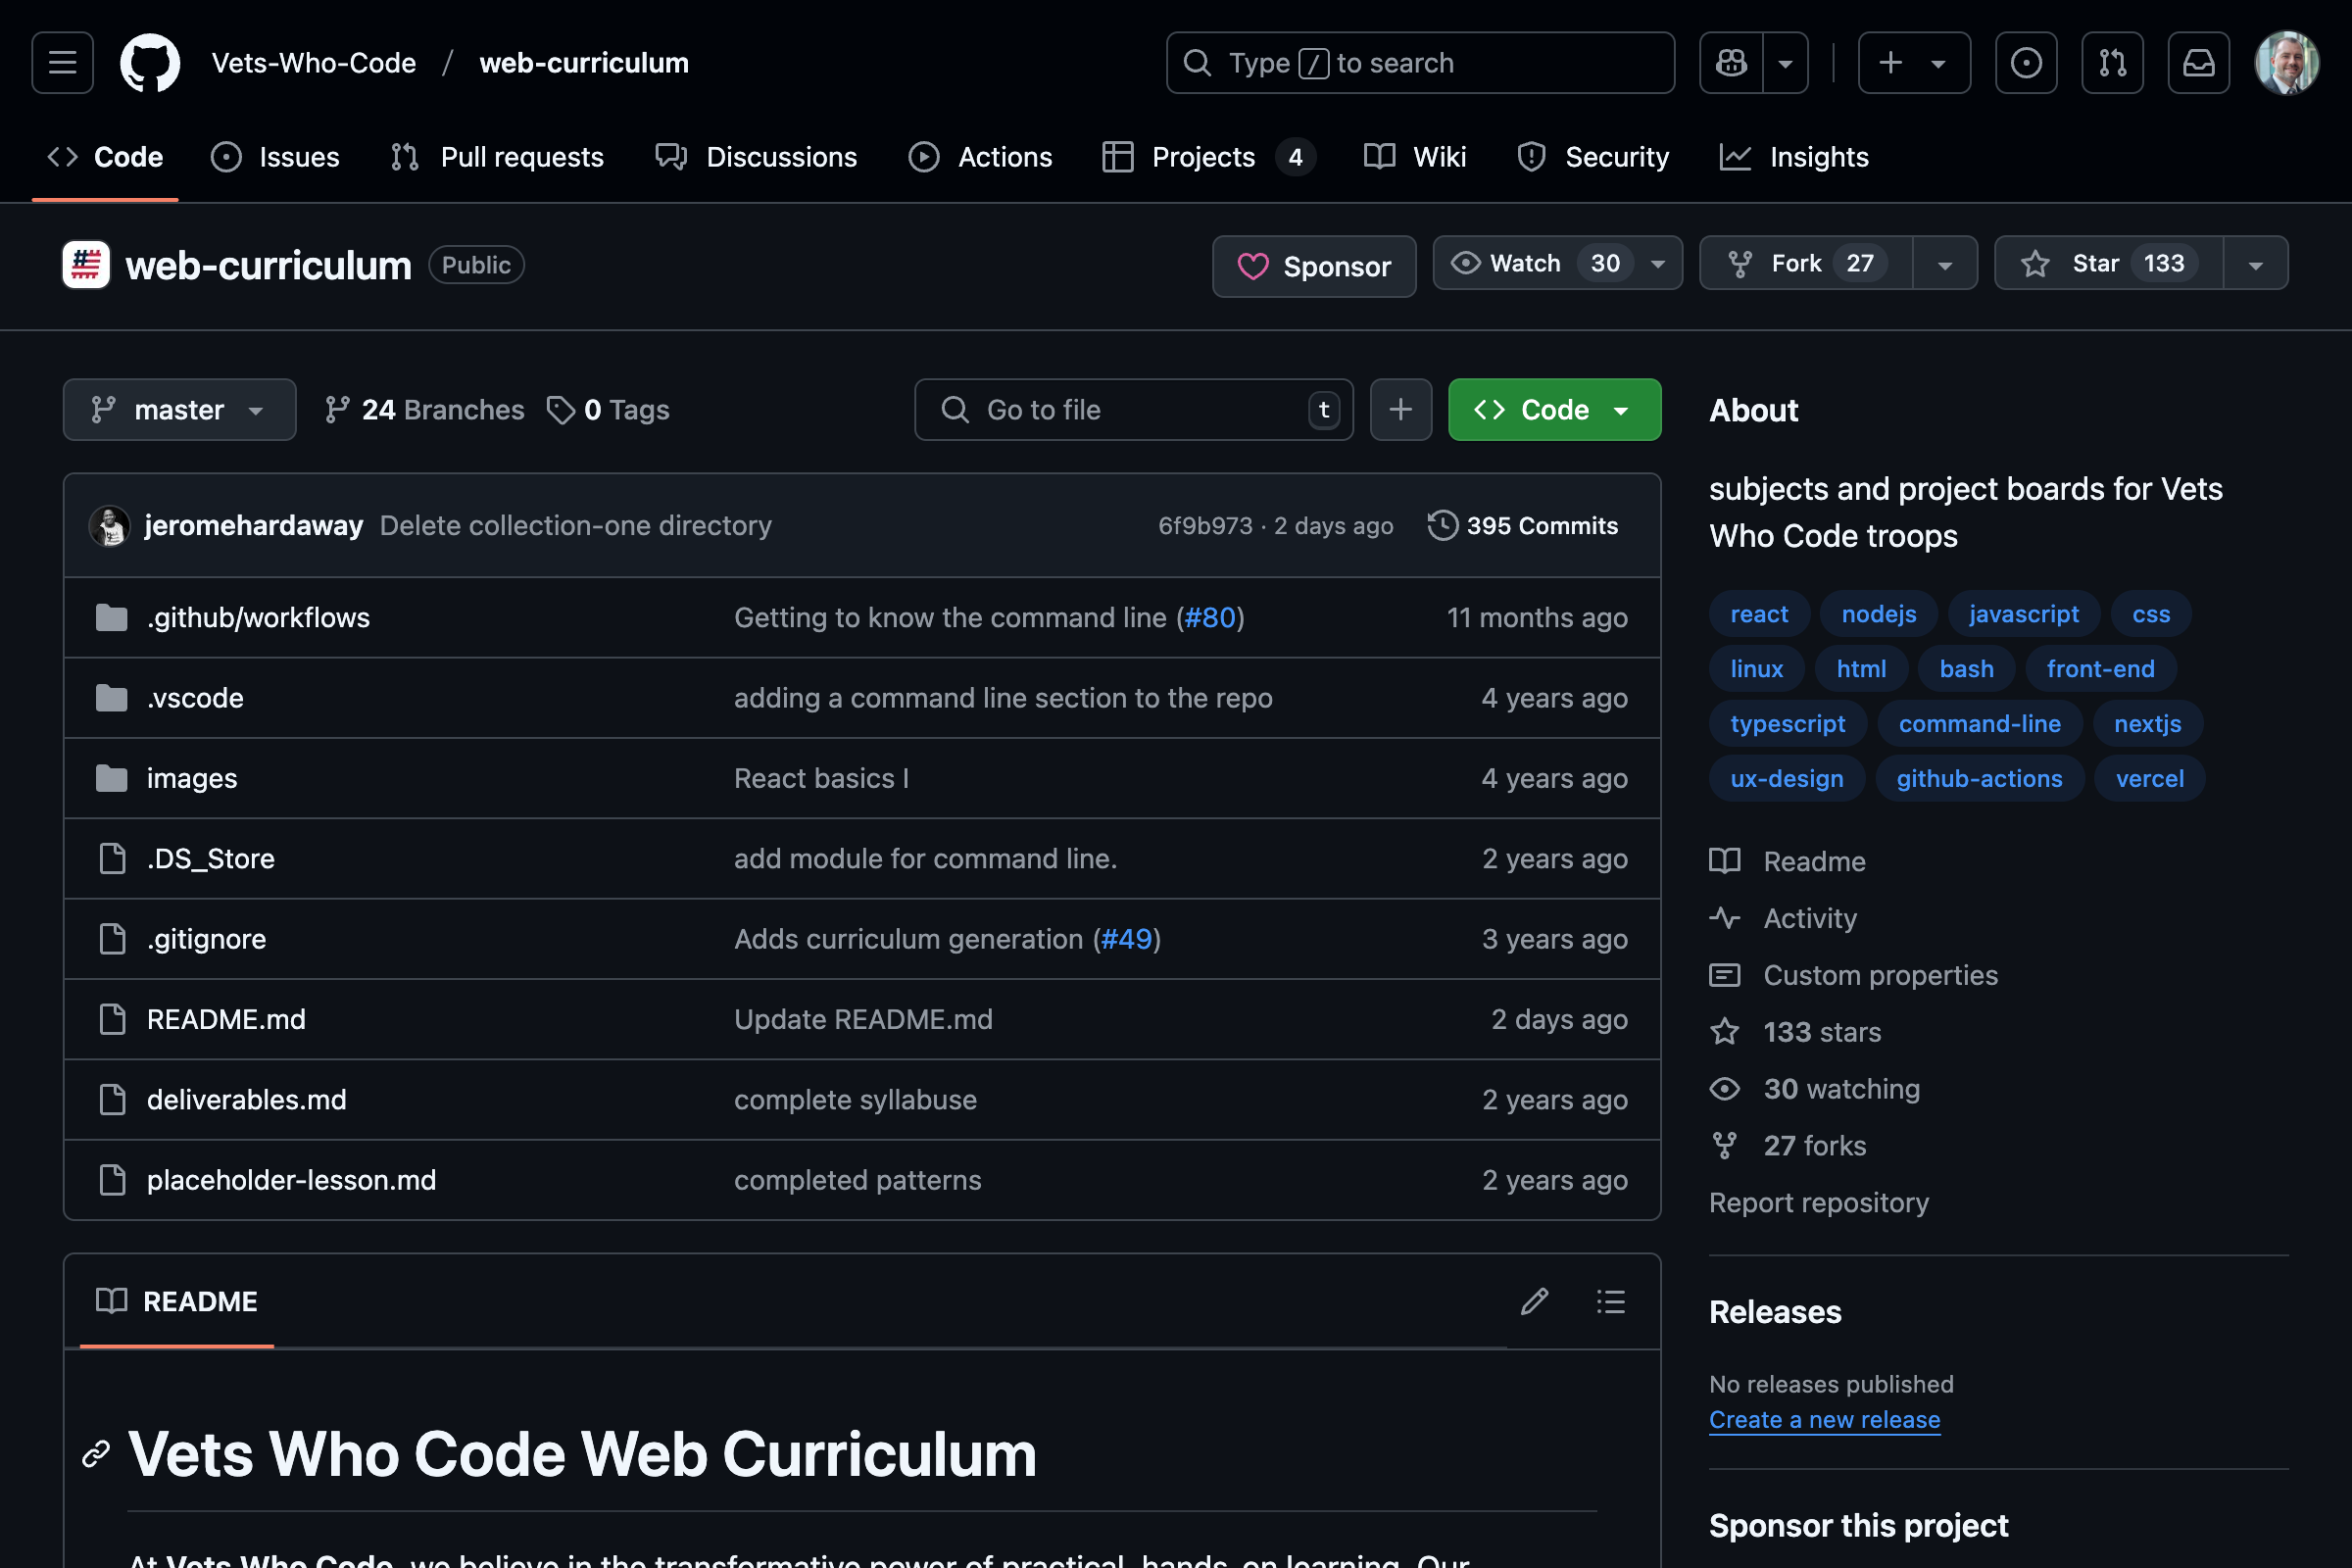This screenshot has height=1568, width=2352.
Task: Open the hamburger navigation menu
Action: [62, 63]
